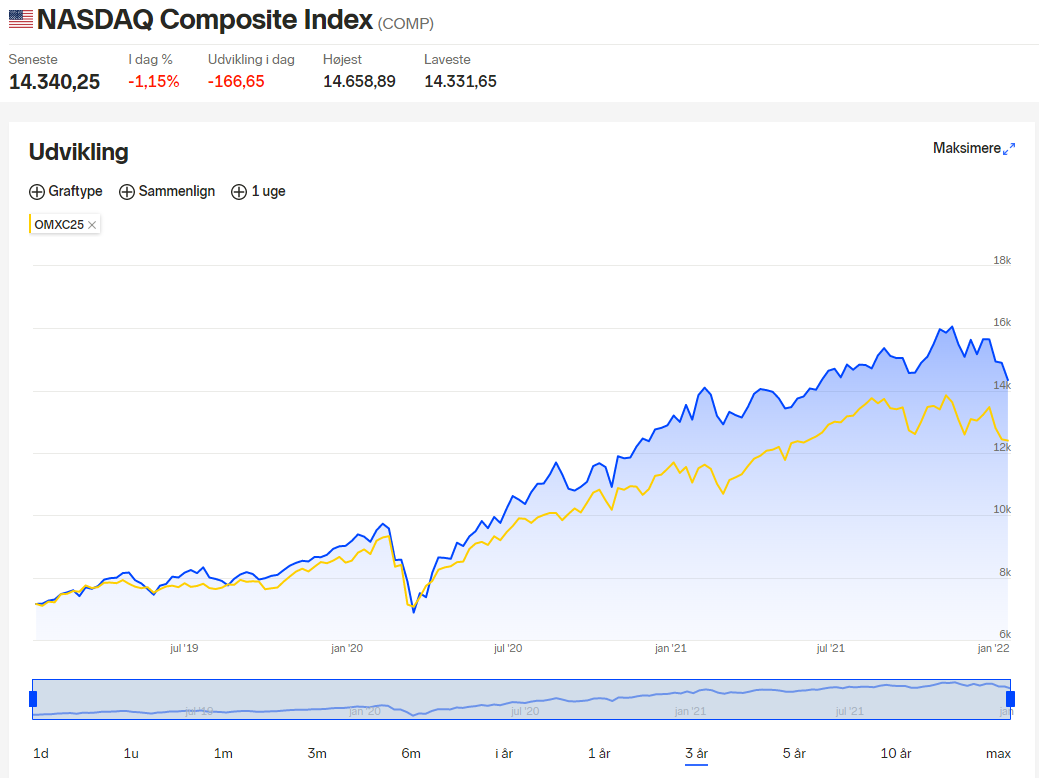Click the right handle of range navigator
This screenshot has width=1039, height=778.
tap(1011, 698)
